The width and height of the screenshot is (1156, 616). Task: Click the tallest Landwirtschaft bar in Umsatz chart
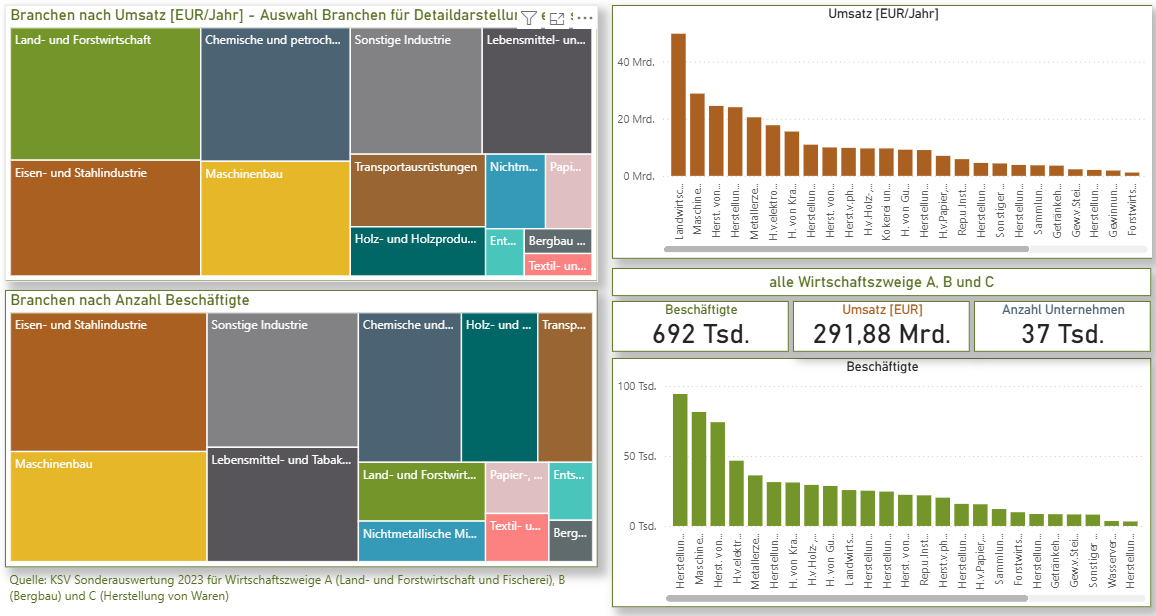point(678,105)
